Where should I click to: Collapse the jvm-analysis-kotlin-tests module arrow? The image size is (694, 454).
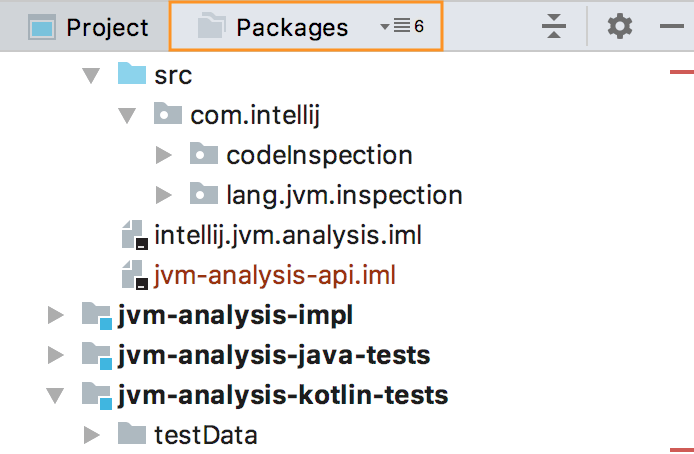point(56,394)
